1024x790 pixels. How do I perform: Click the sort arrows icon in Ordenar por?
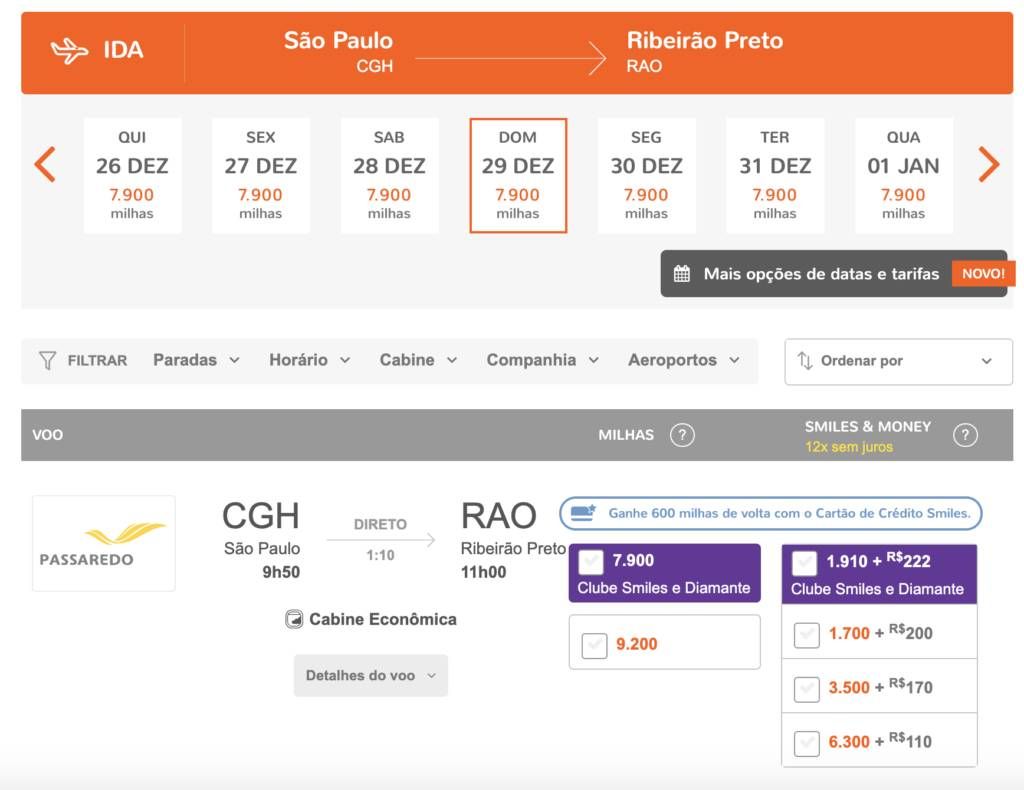tap(805, 361)
